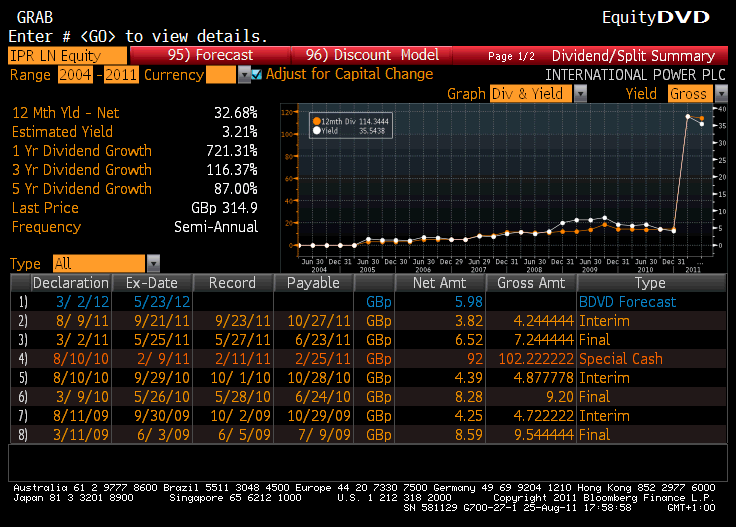Viewport: 736px width, 527px height.
Task: Edit the range start year 2004
Action: (x=75, y=75)
